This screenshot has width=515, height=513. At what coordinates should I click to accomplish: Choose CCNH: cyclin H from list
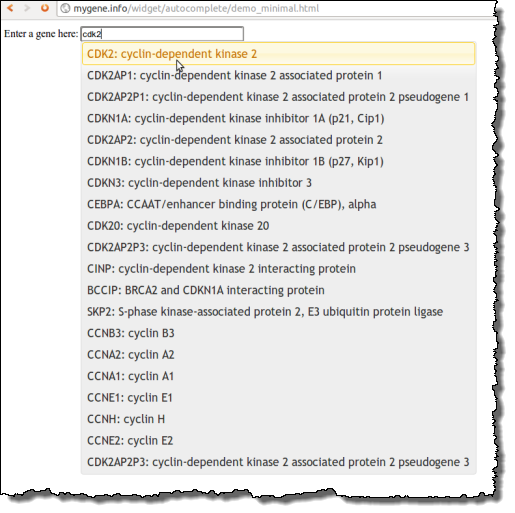[279, 419]
